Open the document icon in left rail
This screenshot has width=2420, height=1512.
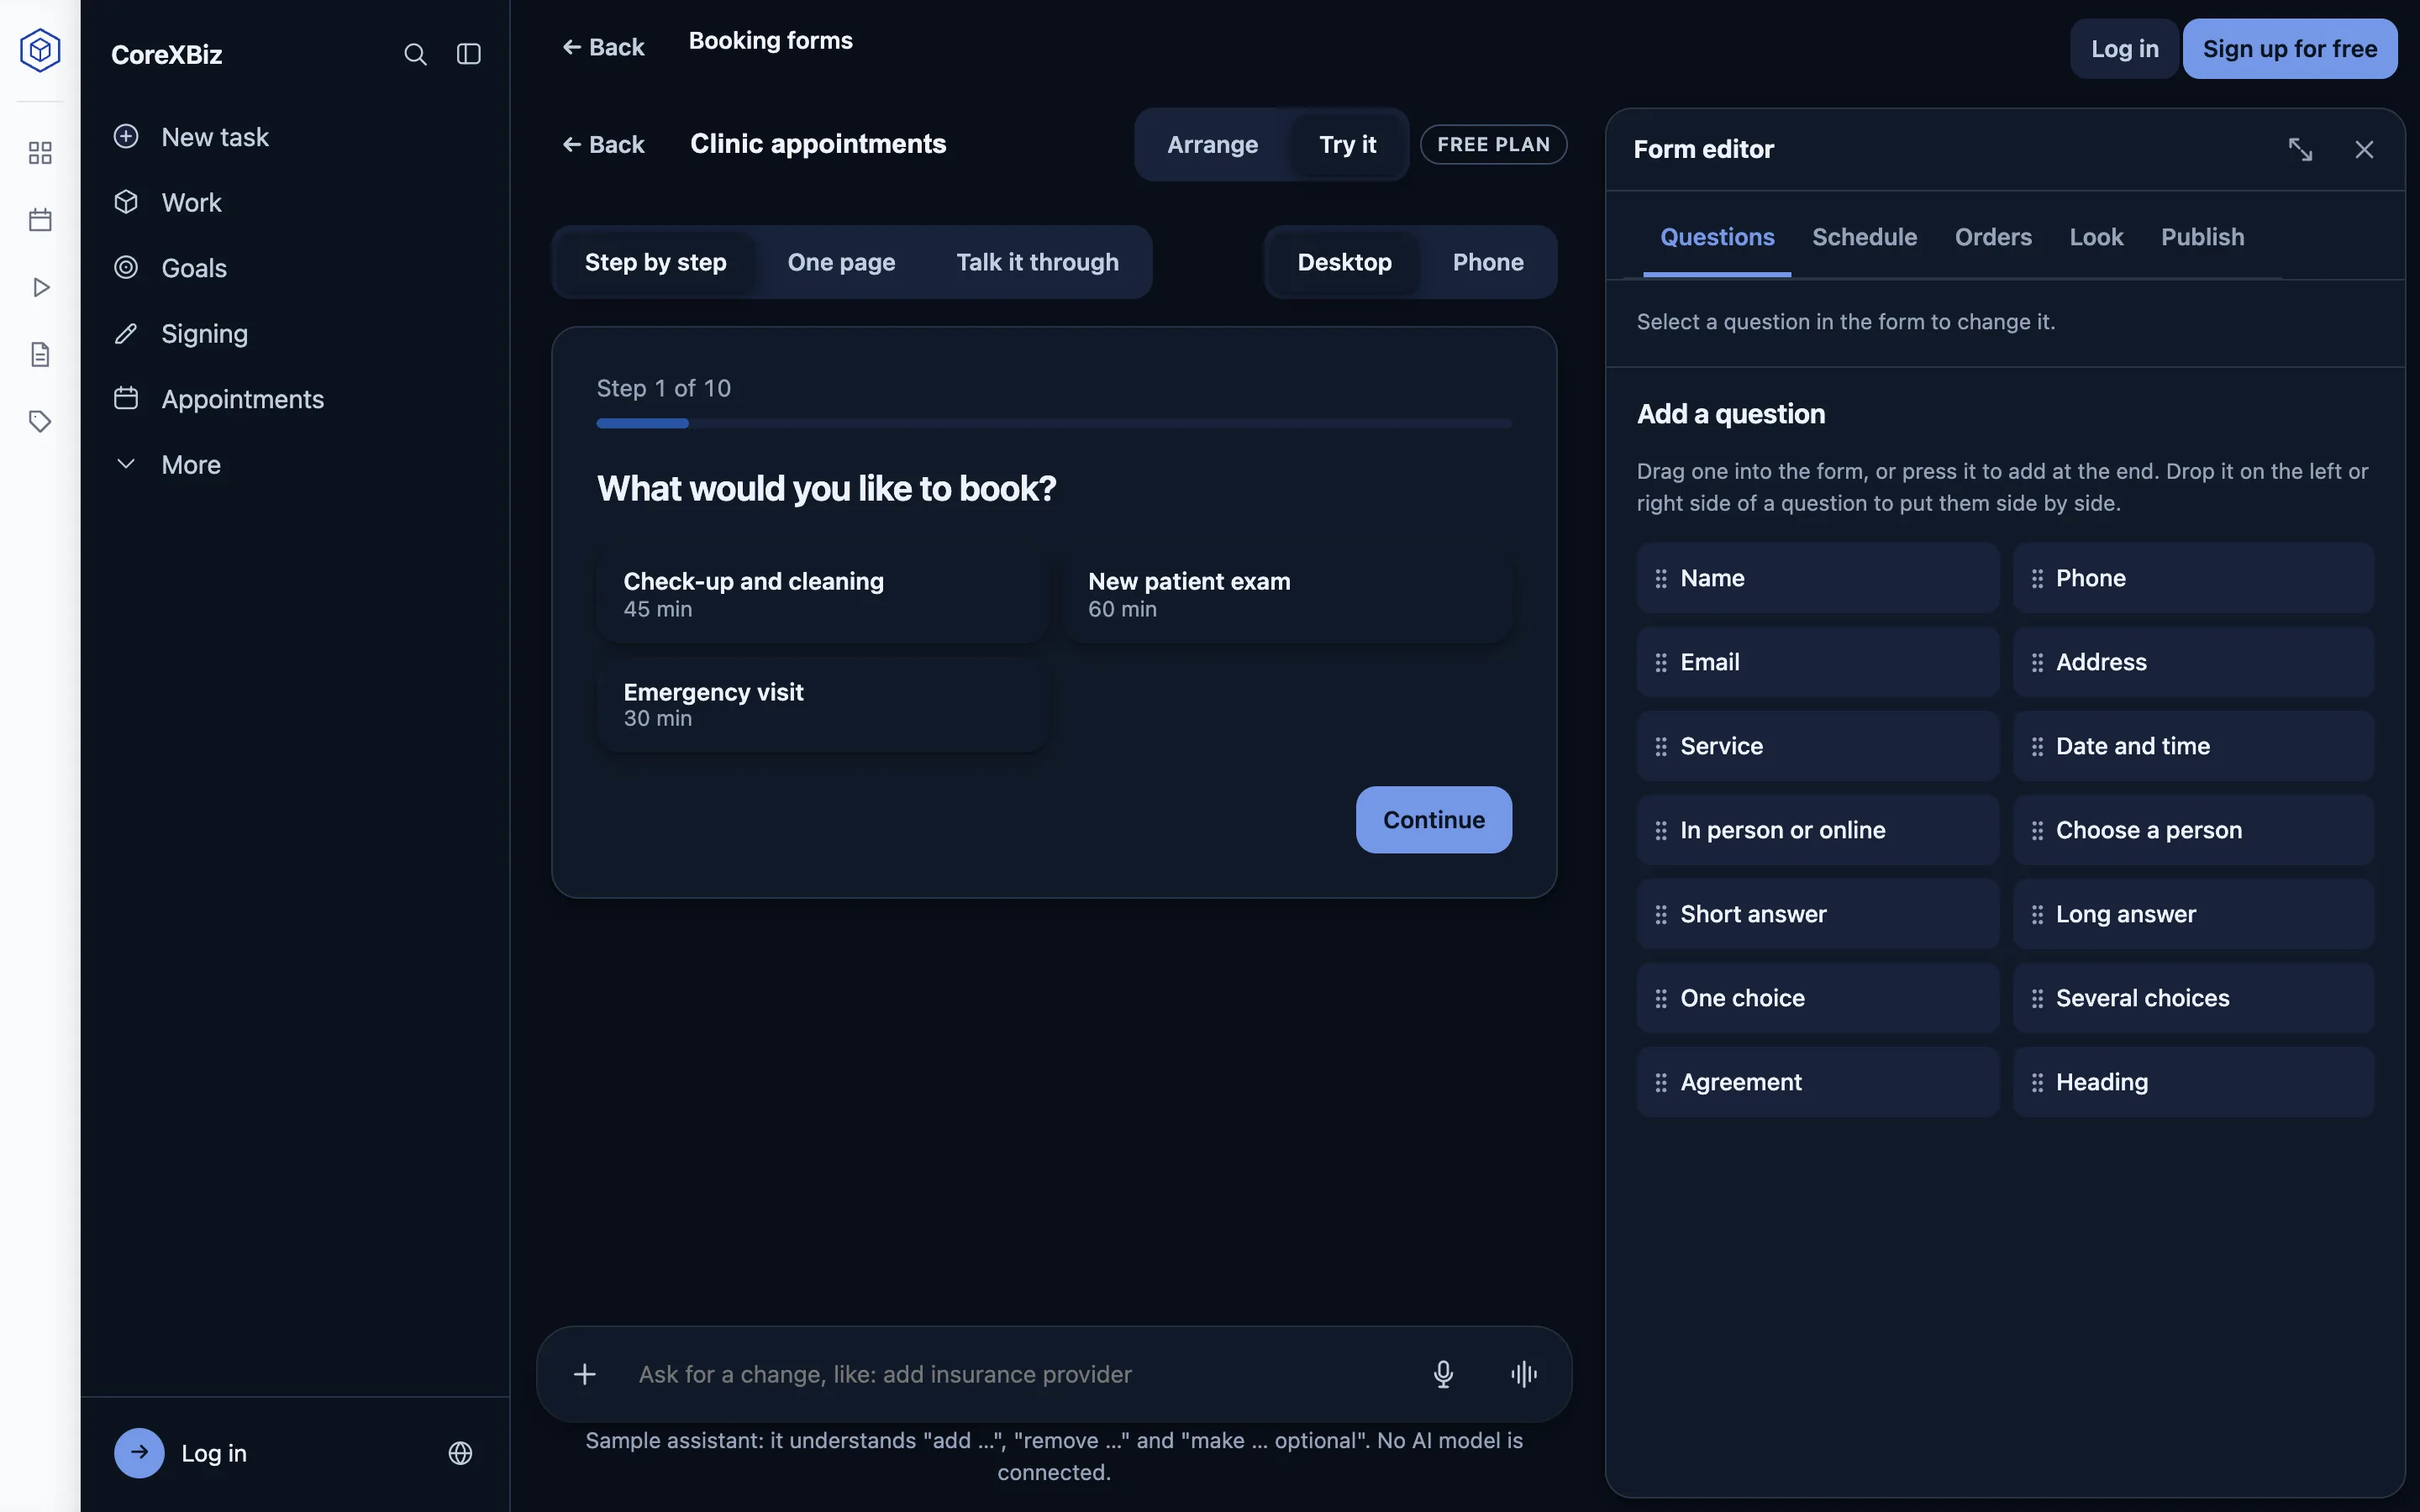(40, 354)
